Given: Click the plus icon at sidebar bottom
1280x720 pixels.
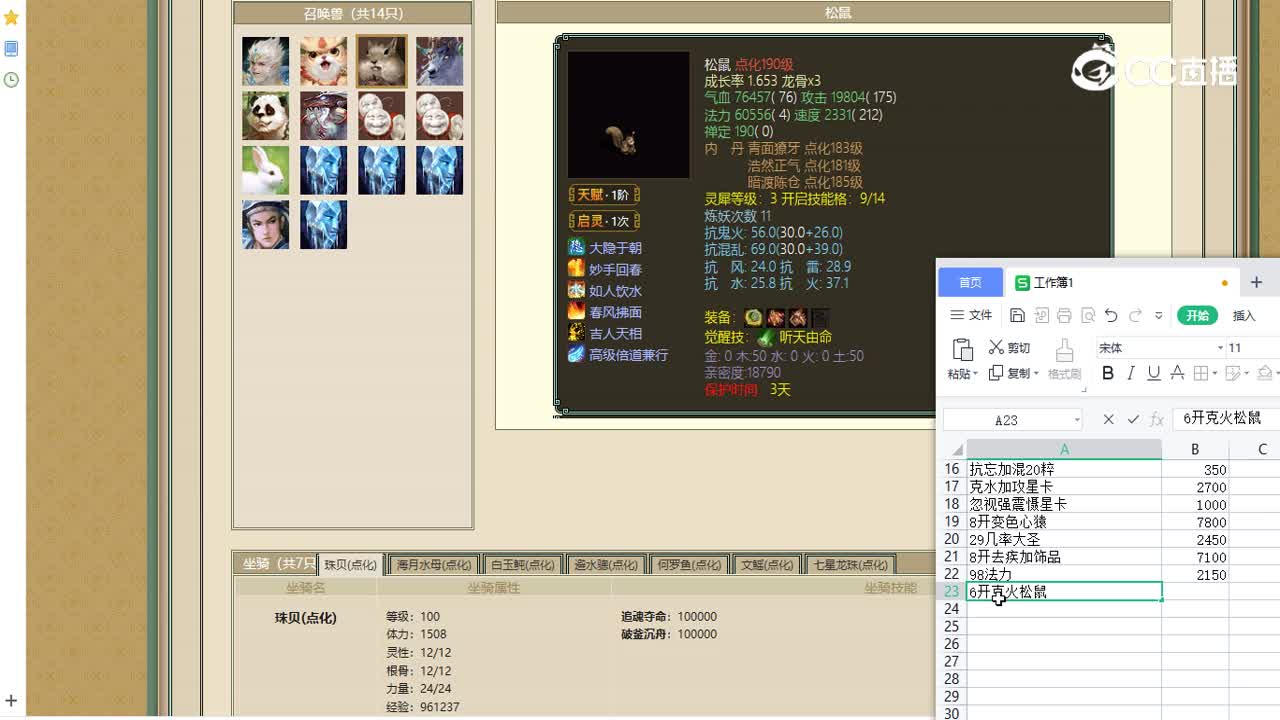Looking at the screenshot, I should [11, 701].
